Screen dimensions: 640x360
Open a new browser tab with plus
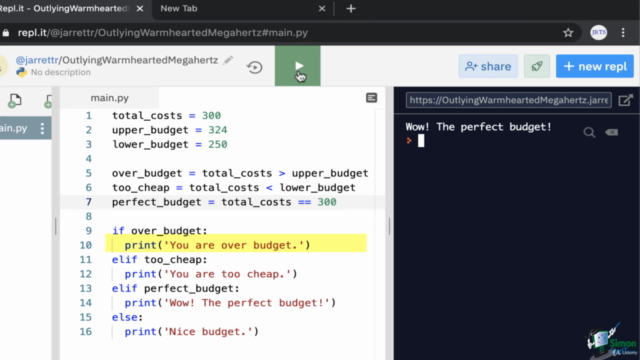(x=351, y=9)
